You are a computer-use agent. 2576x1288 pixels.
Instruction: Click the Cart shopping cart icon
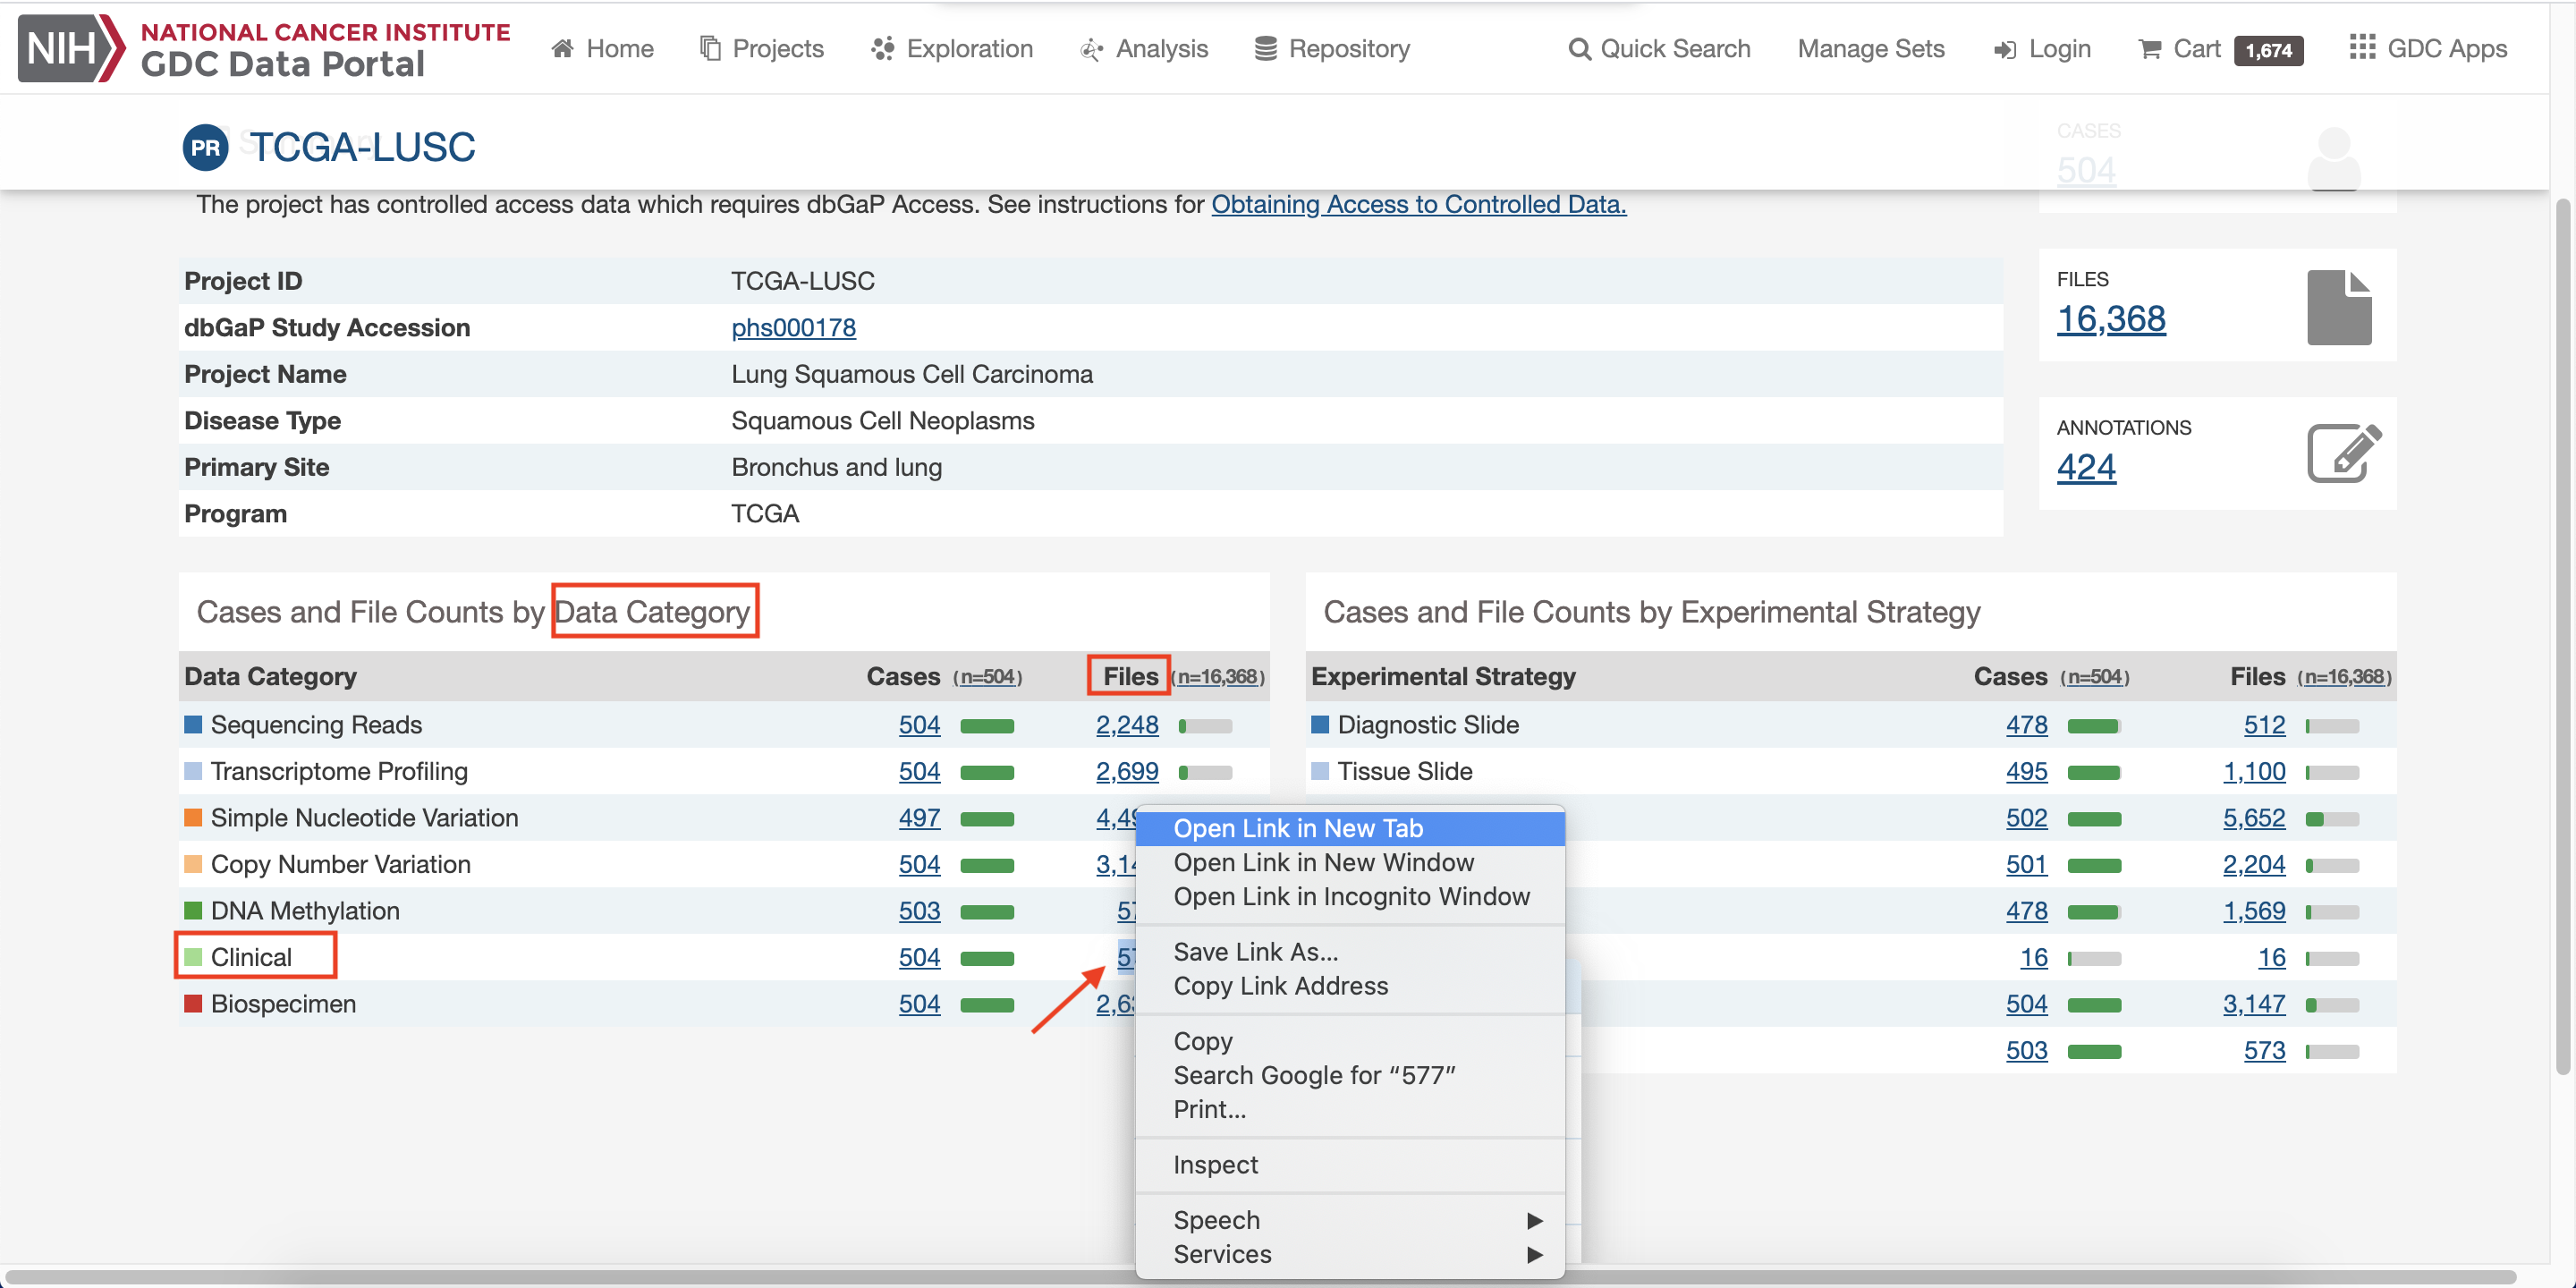tap(2150, 49)
